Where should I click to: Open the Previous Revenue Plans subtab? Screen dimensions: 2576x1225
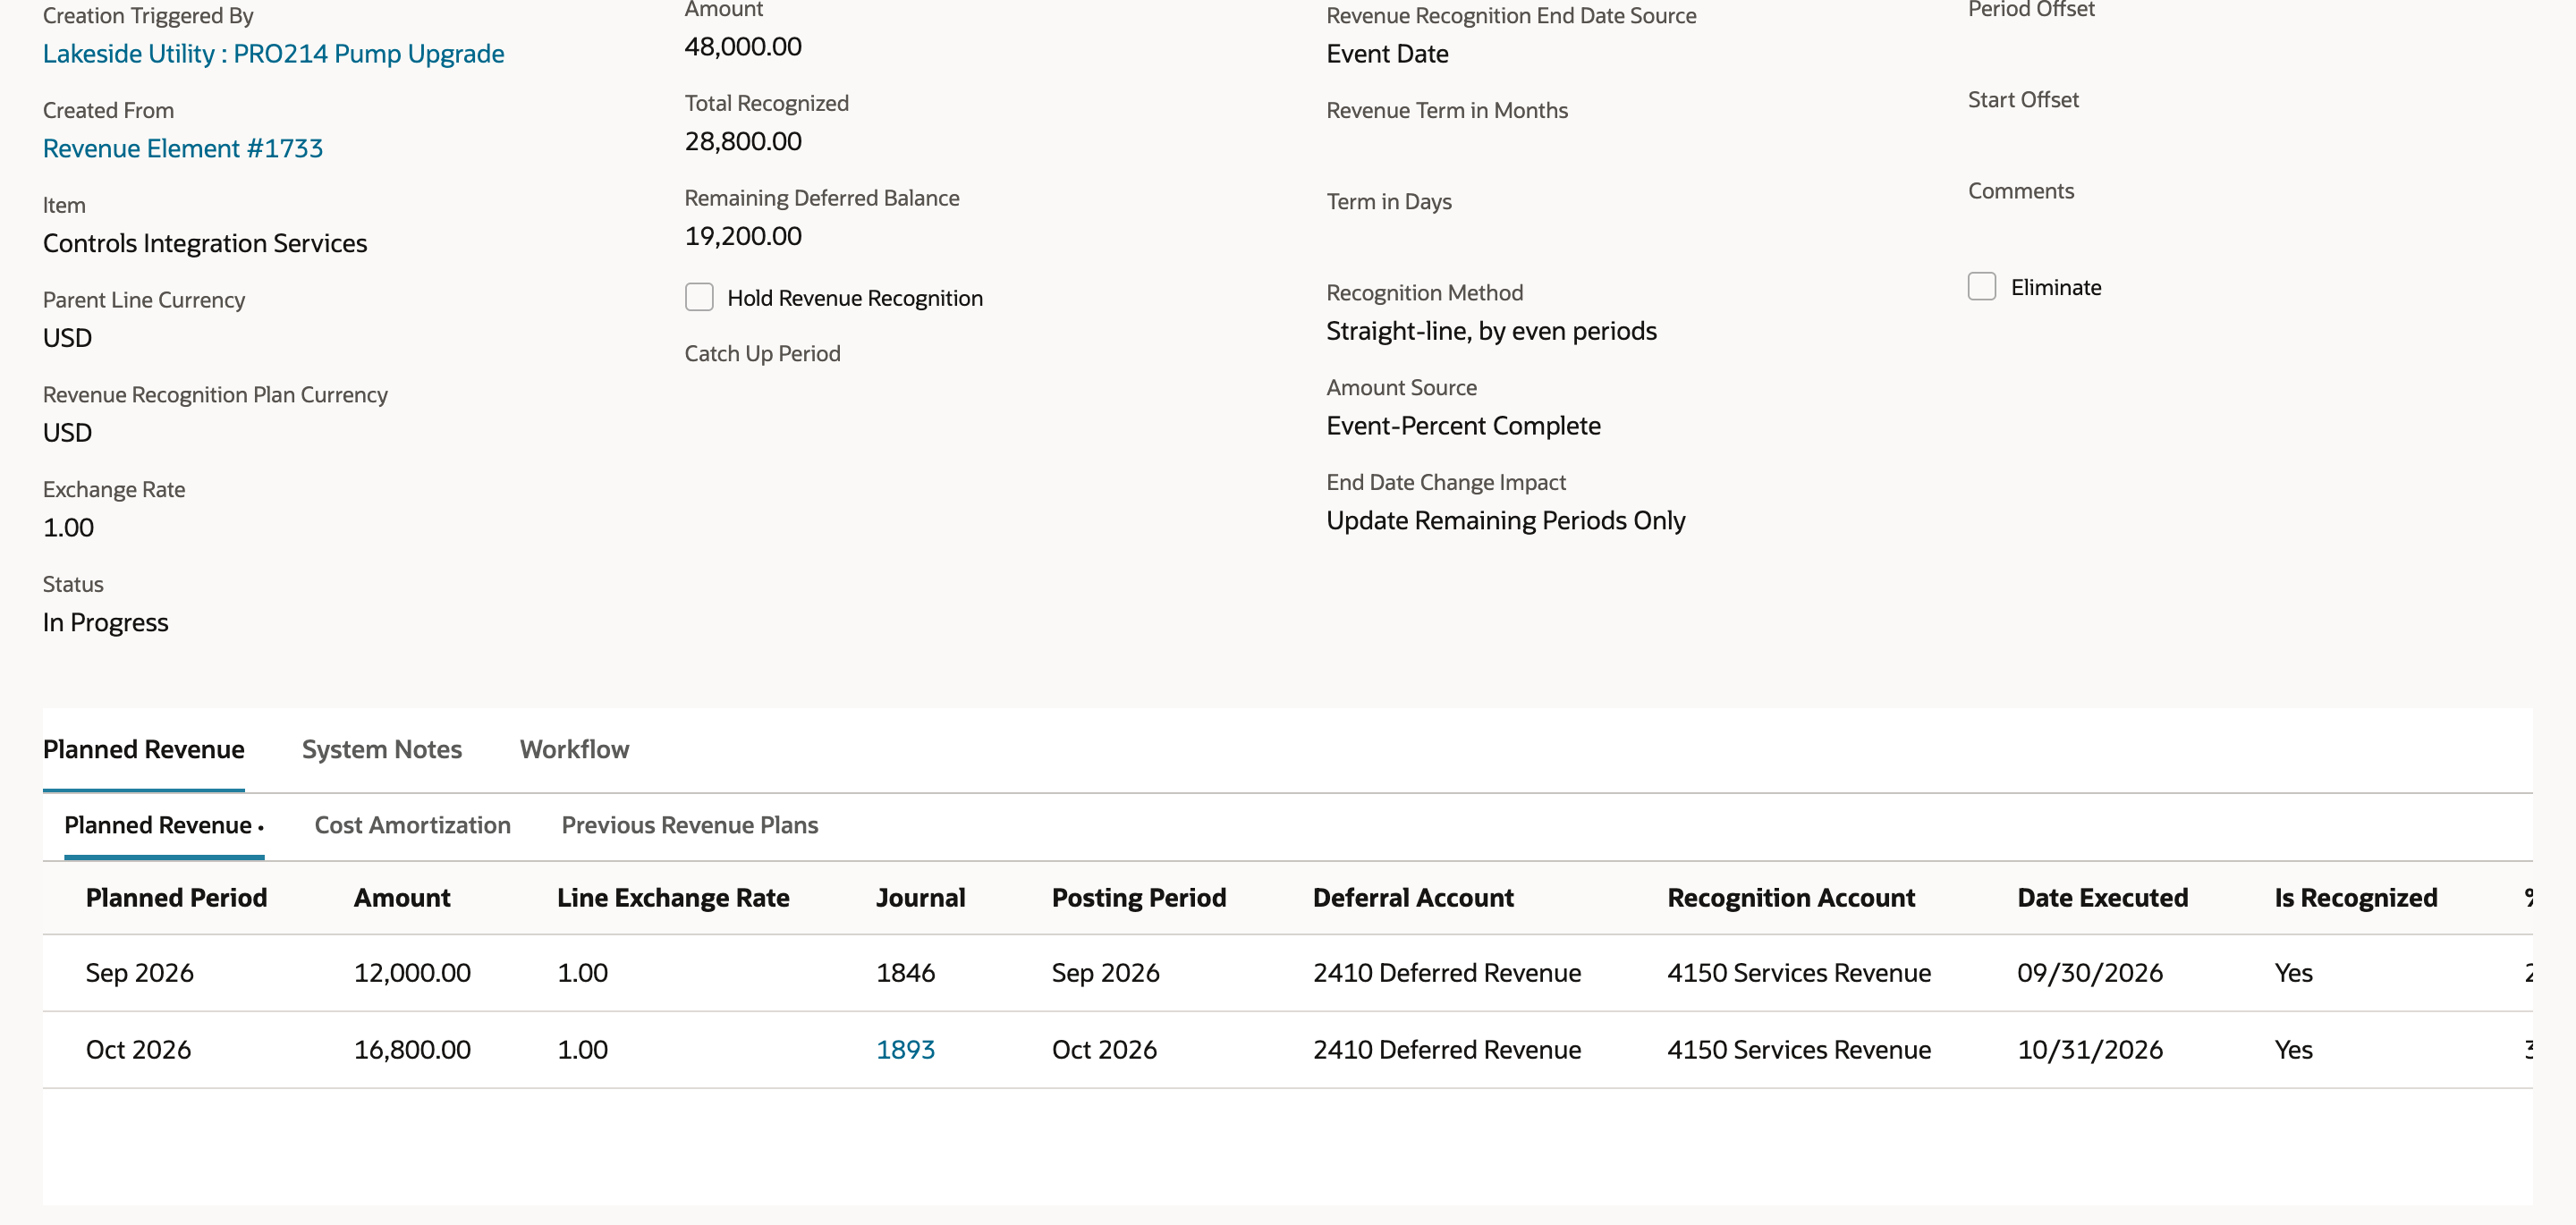pyautogui.click(x=690, y=825)
